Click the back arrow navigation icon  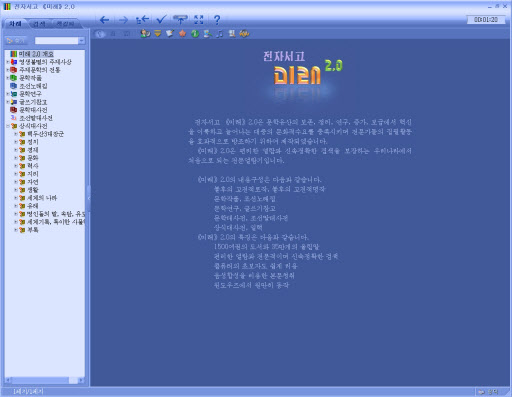tap(104, 20)
